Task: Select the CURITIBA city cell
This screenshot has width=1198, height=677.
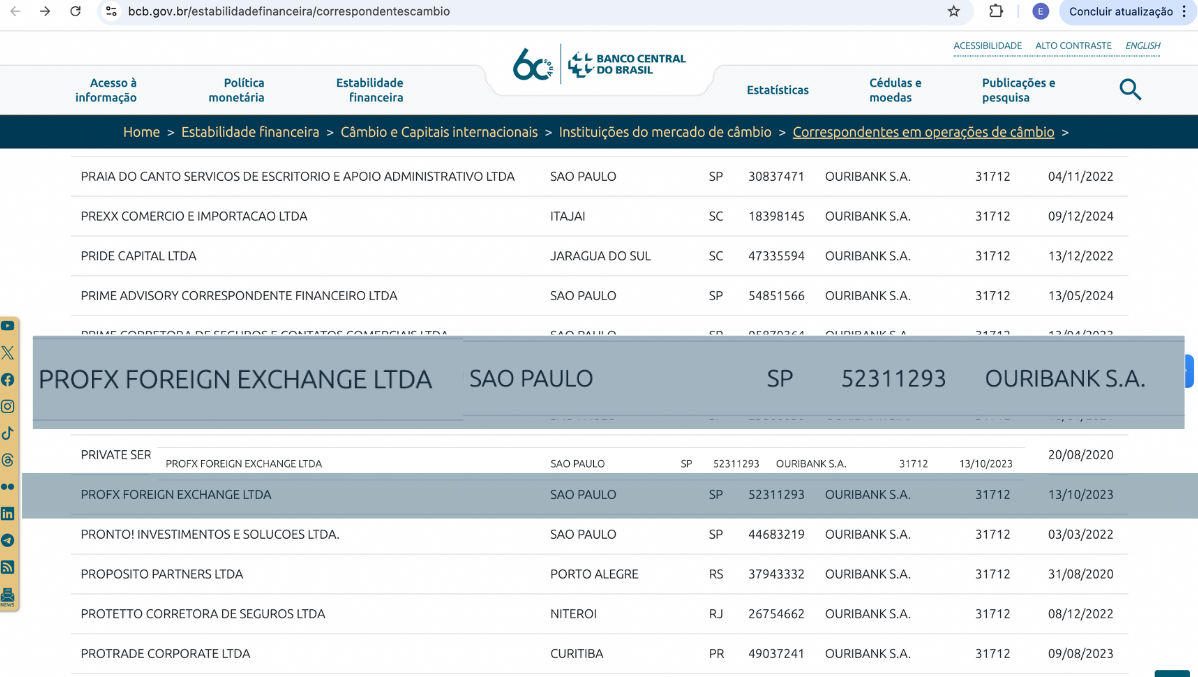Action: (577, 653)
